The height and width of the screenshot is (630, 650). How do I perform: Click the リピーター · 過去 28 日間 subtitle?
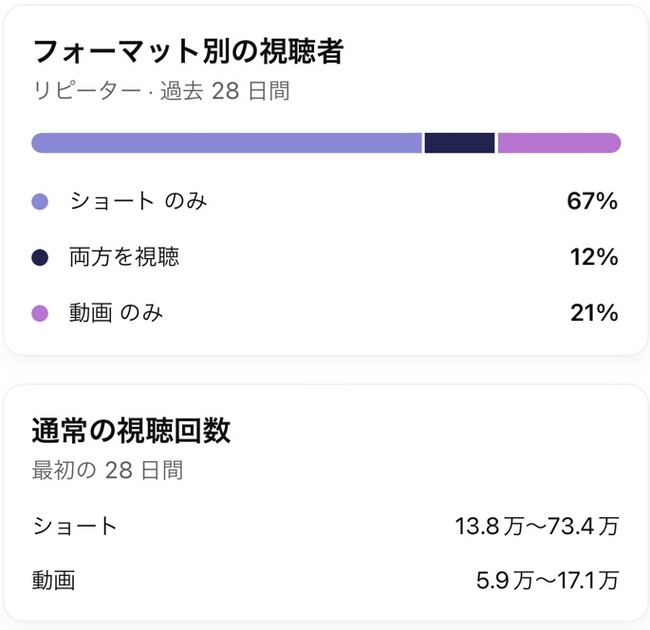[x=161, y=91]
